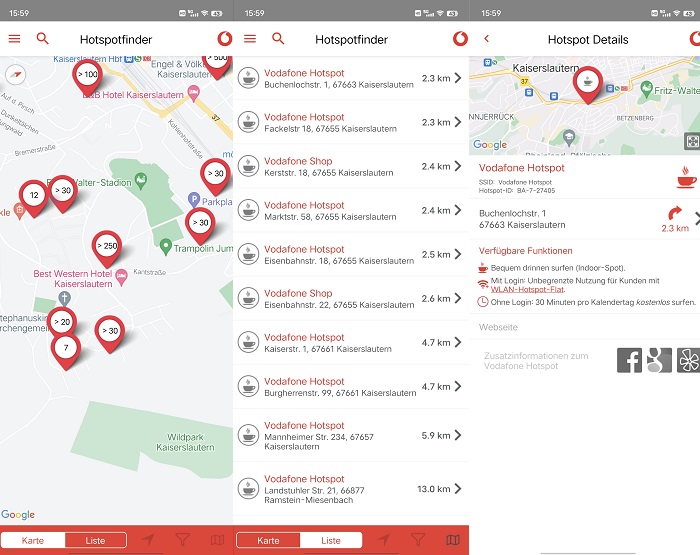Screen dimensions: 700x555
Task: Tap 'Best Western Hotel Kaiserslautern' map label
Action: click(74, 279)
